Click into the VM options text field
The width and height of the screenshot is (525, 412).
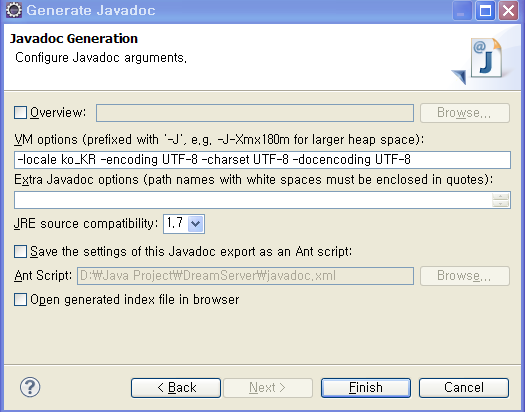262,160
